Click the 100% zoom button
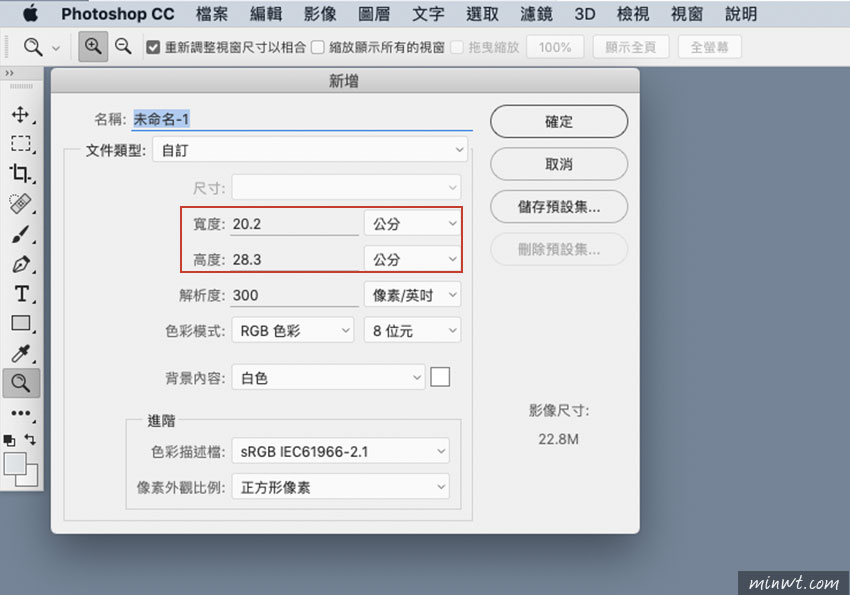This screenshot has width=850, height=595. (555, 47)
